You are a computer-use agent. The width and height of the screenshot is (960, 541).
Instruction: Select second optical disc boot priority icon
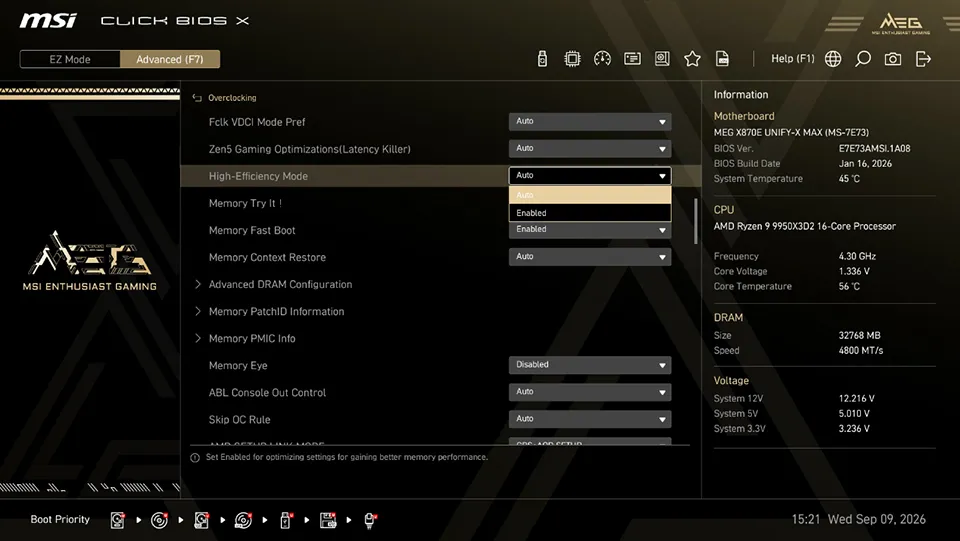point(244,520)
